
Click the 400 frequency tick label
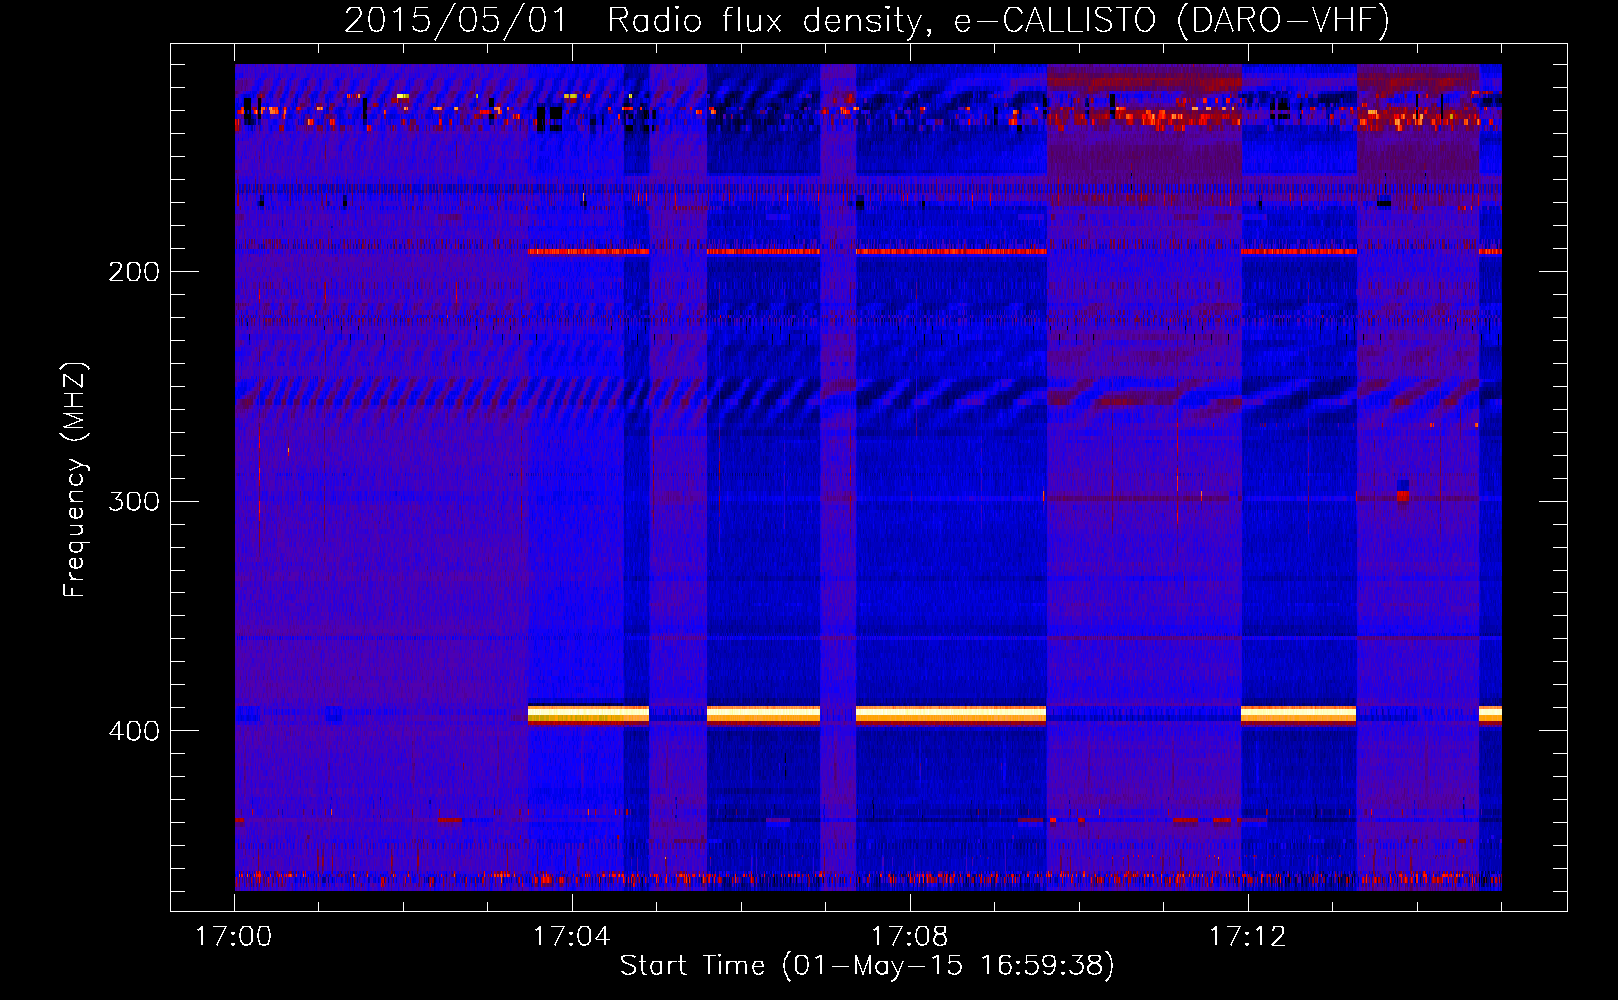point(134,731)
